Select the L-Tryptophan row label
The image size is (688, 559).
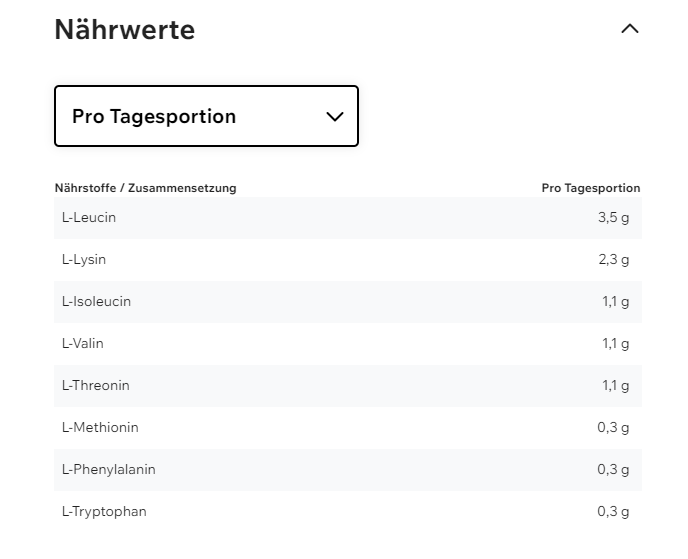pyautogui.click(x=104, y=511)
